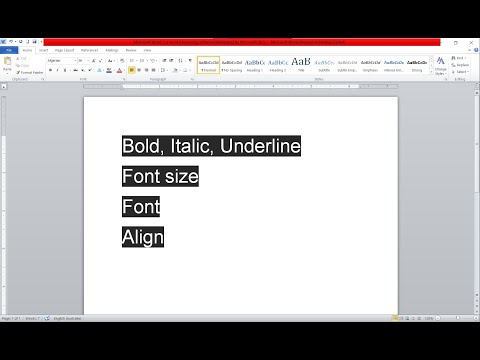Switch to the Mailings tab
Screen dimensions: 480x360
click(112, 50)
